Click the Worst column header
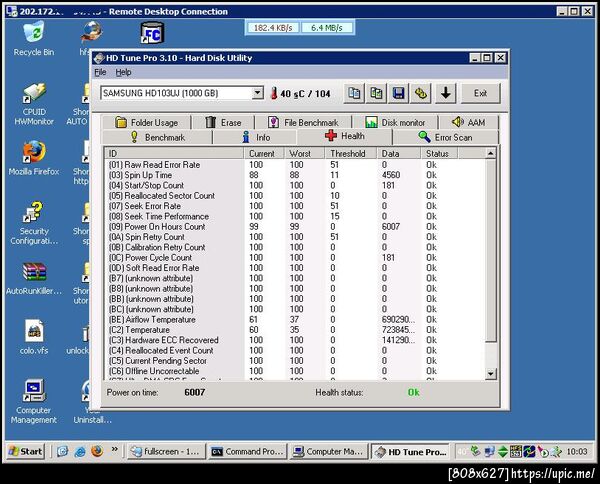This screenshot has height=484, width=600. click(305, 153)
